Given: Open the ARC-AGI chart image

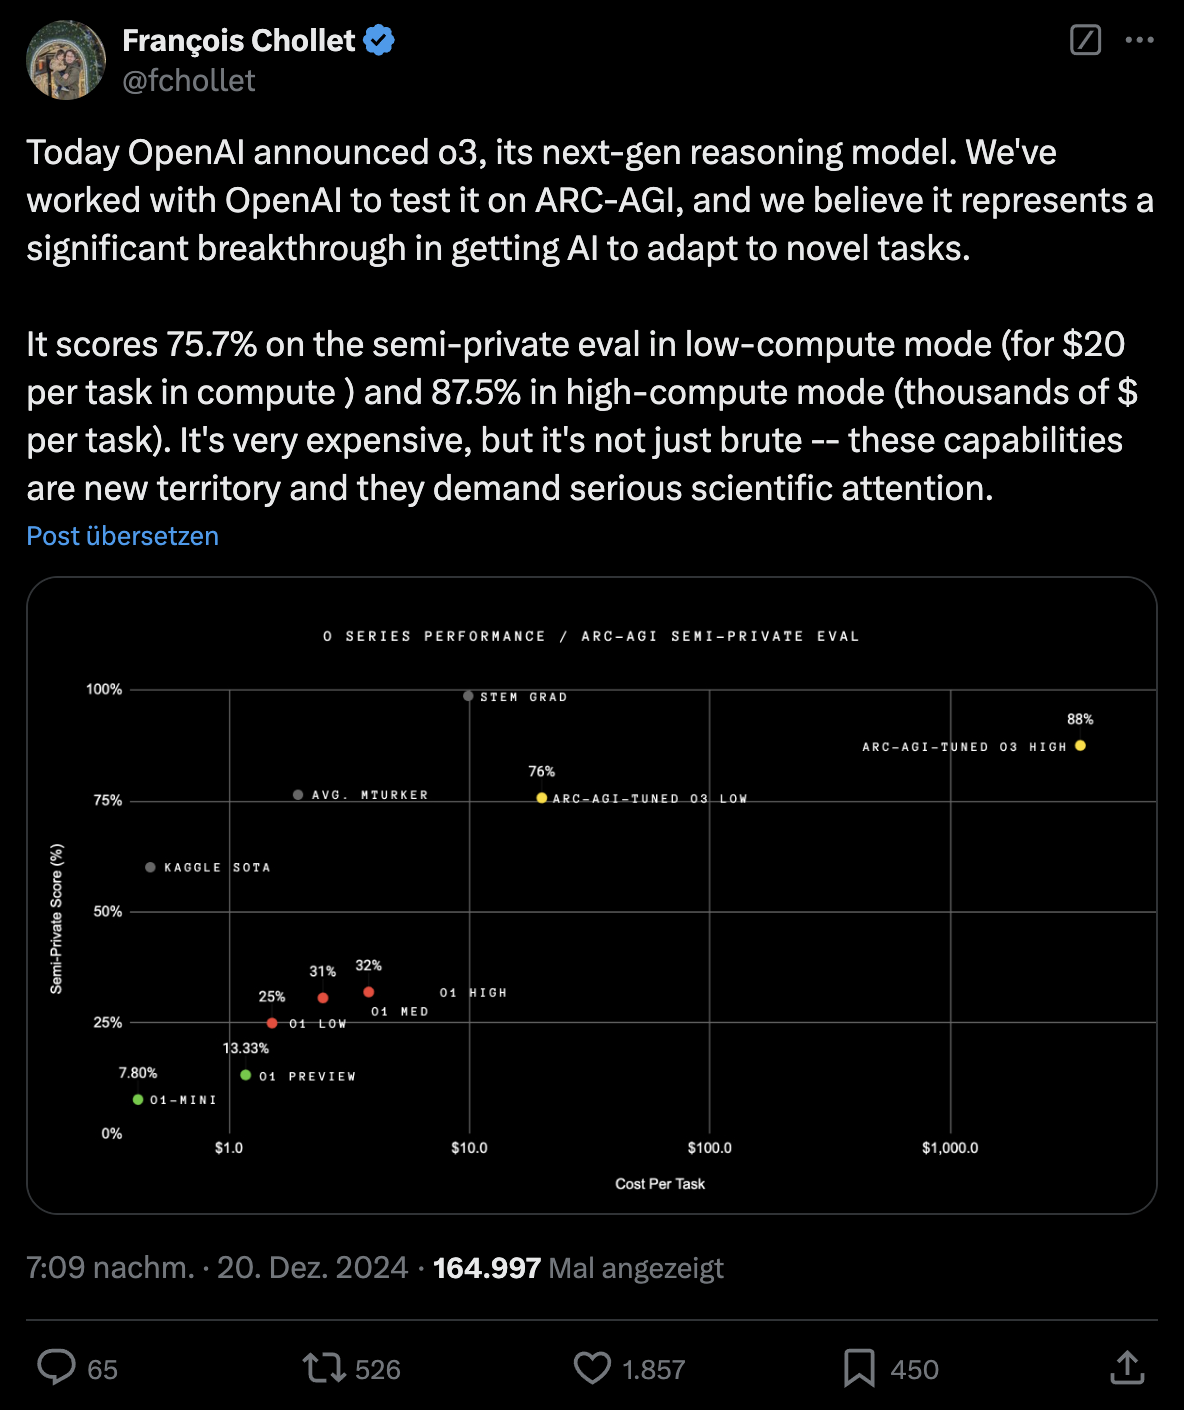Looking at the screenshot, I should click(592, 895).
